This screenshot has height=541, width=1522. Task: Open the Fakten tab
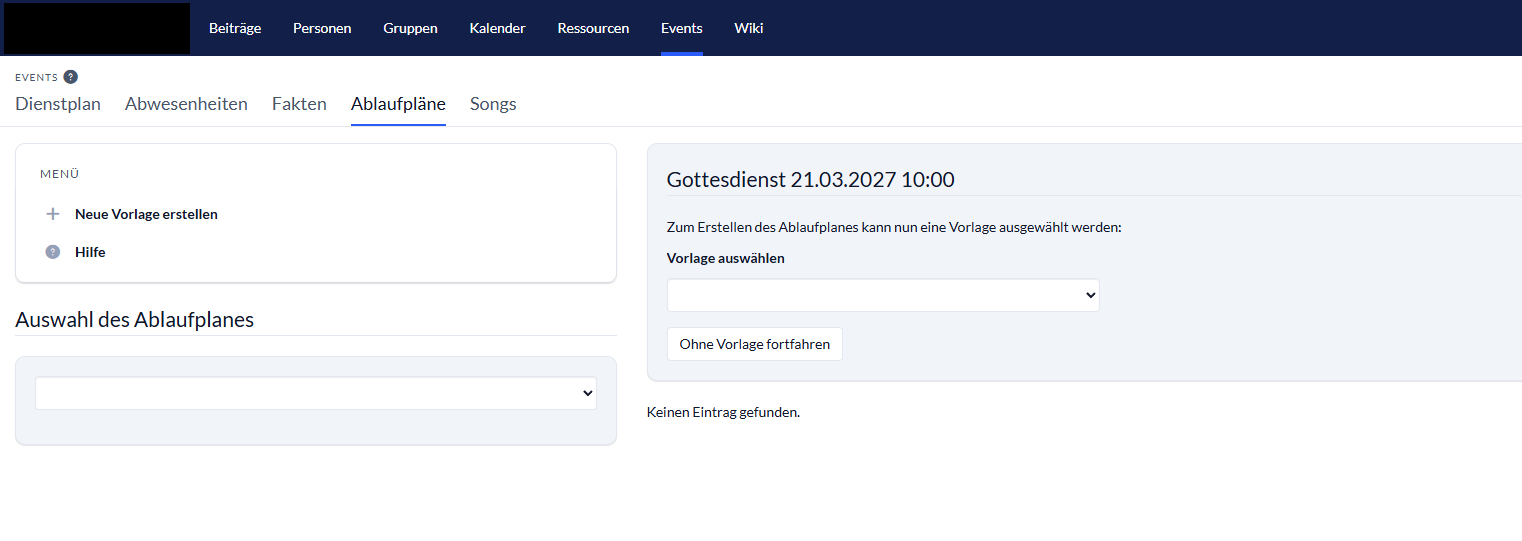pos(299,104)
